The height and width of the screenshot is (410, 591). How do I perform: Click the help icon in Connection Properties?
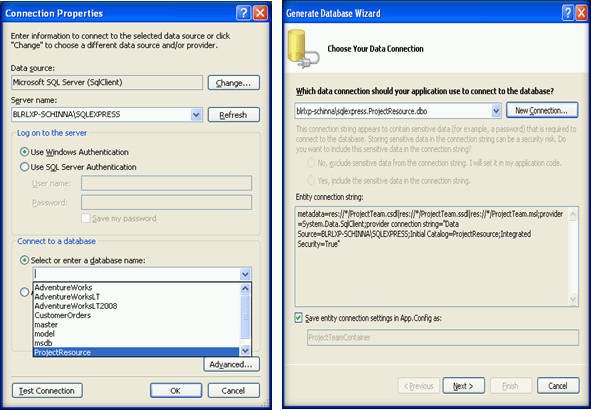pyautogui.click(x=243, y=13)
